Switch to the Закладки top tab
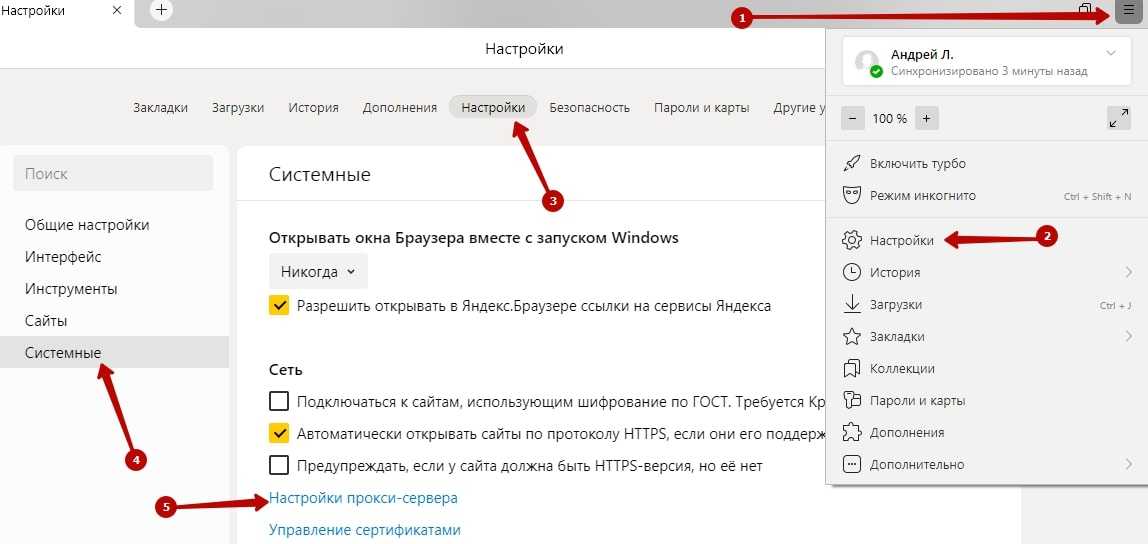1148x544 pixels. pyautogui.click(x=160, y=108)
